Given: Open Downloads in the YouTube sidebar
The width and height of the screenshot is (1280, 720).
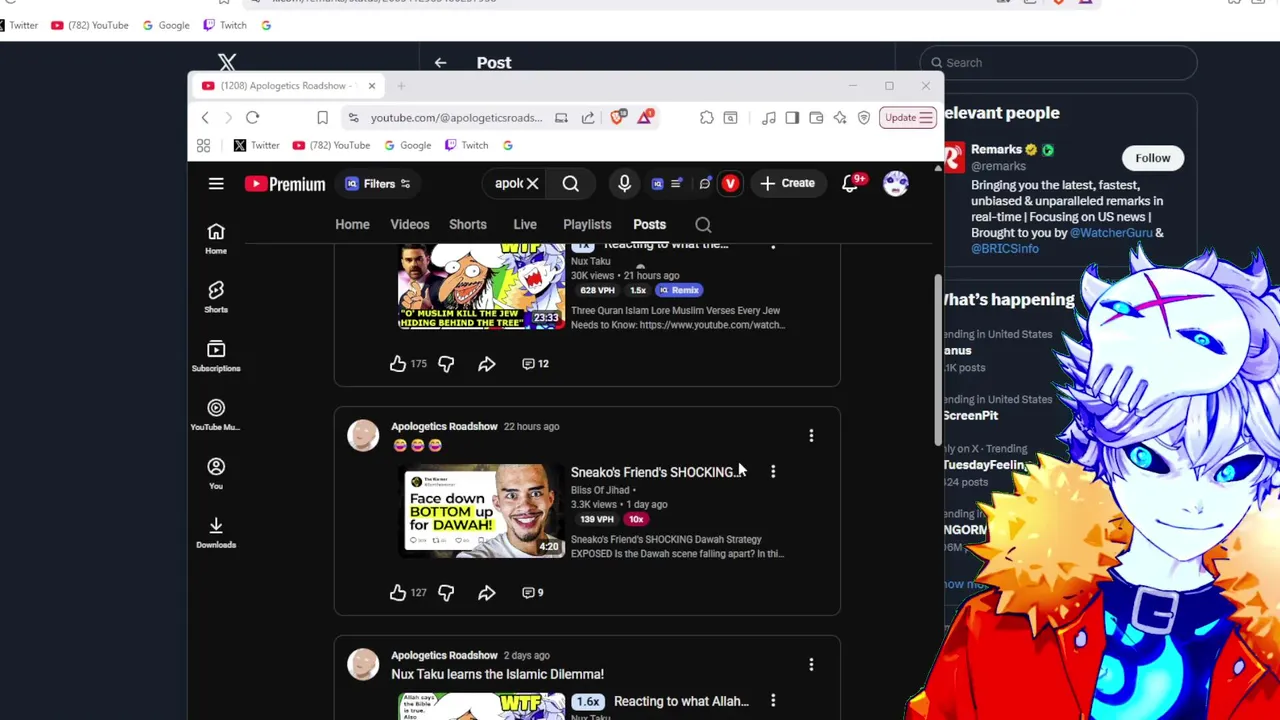Looking at the screenshot, I should (216, 533).
